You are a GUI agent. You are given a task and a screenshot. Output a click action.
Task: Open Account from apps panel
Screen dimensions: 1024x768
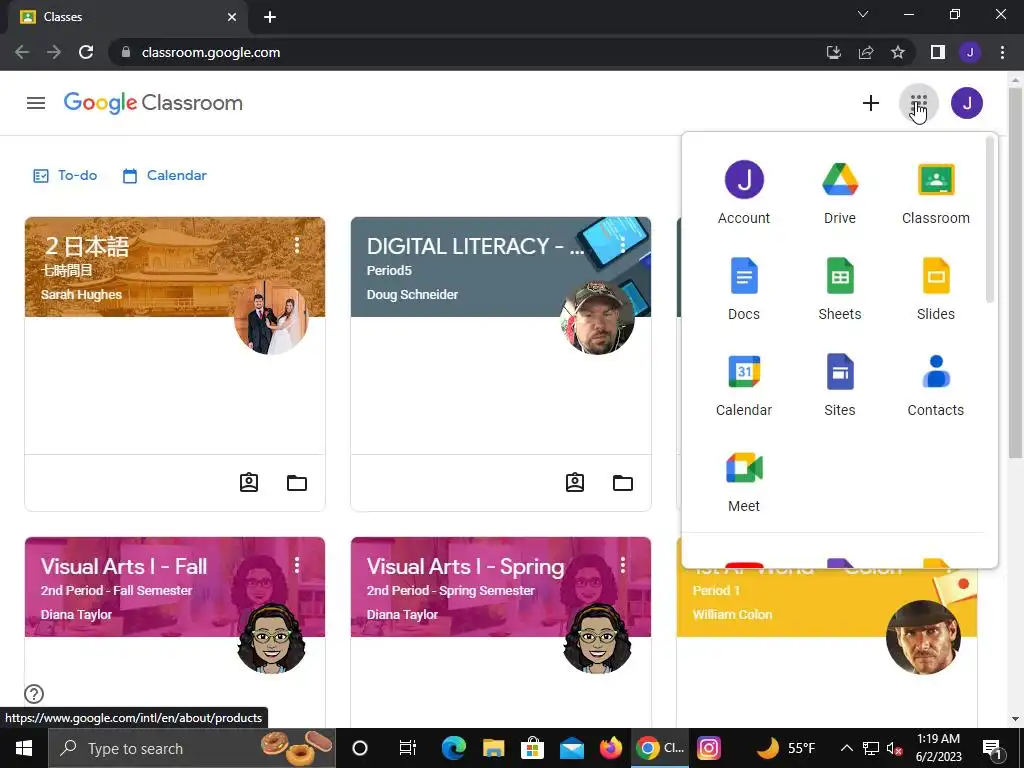[x=744, y=193]
